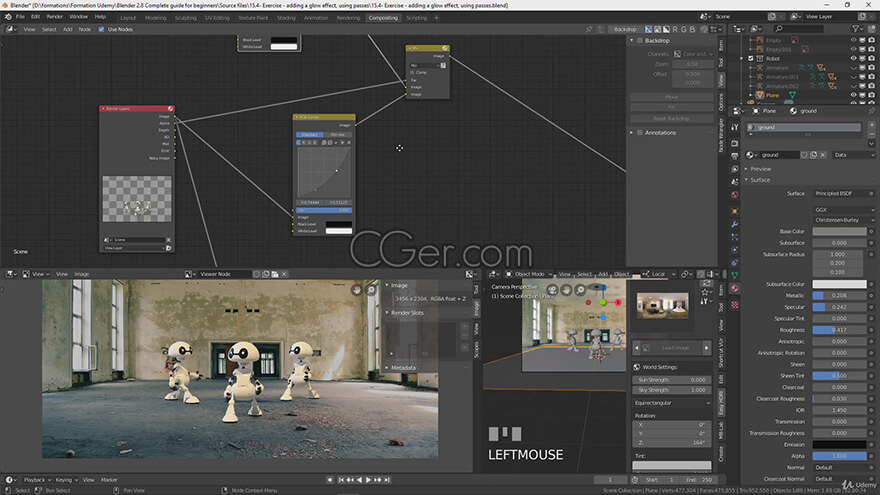Expand the Plane item in outliner
Image resolution: width=880 pixels, height=495 pixels.
tap(751, 95)
